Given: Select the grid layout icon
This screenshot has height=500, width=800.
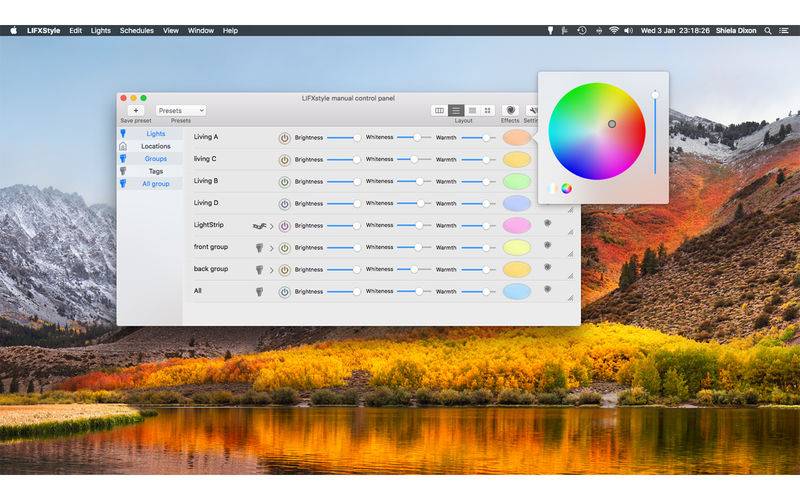Looking at the screenshot, I should 487,110.
